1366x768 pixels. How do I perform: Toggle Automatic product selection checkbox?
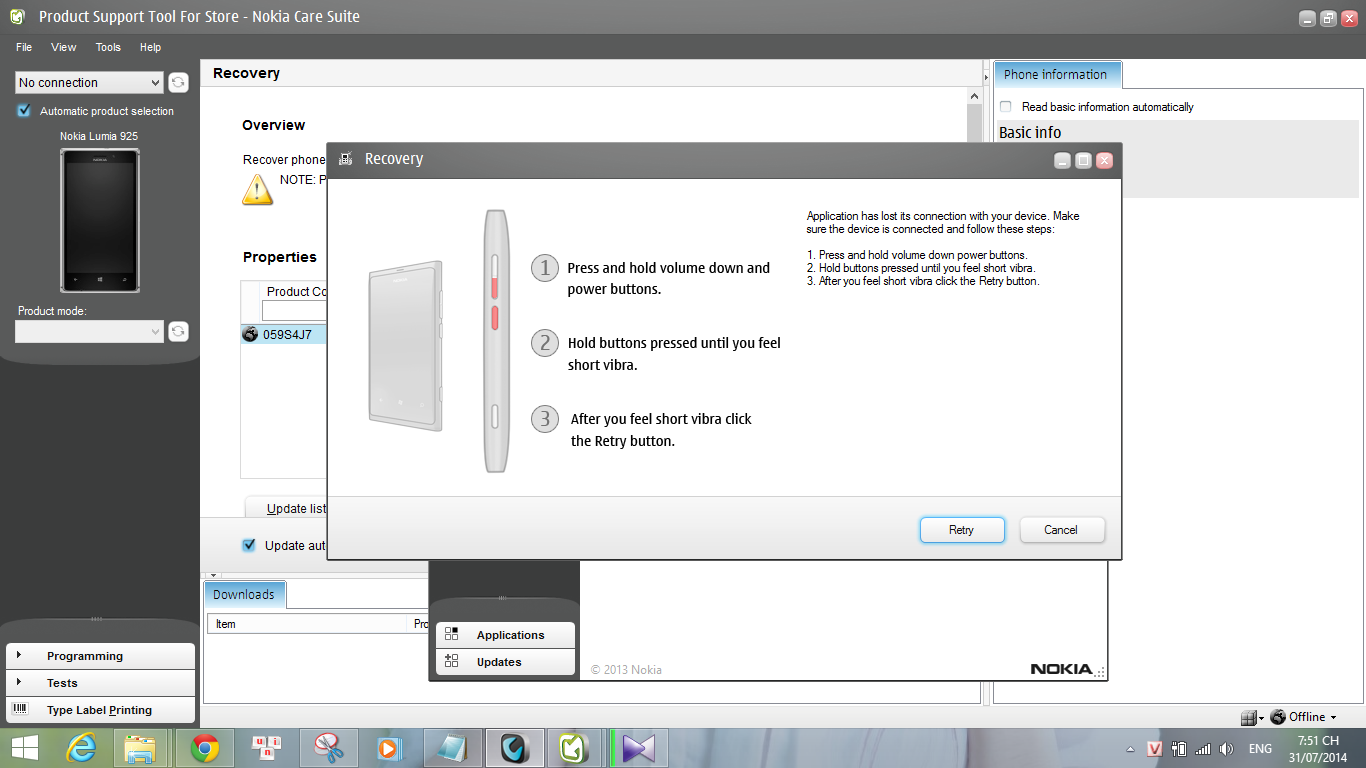24,111
